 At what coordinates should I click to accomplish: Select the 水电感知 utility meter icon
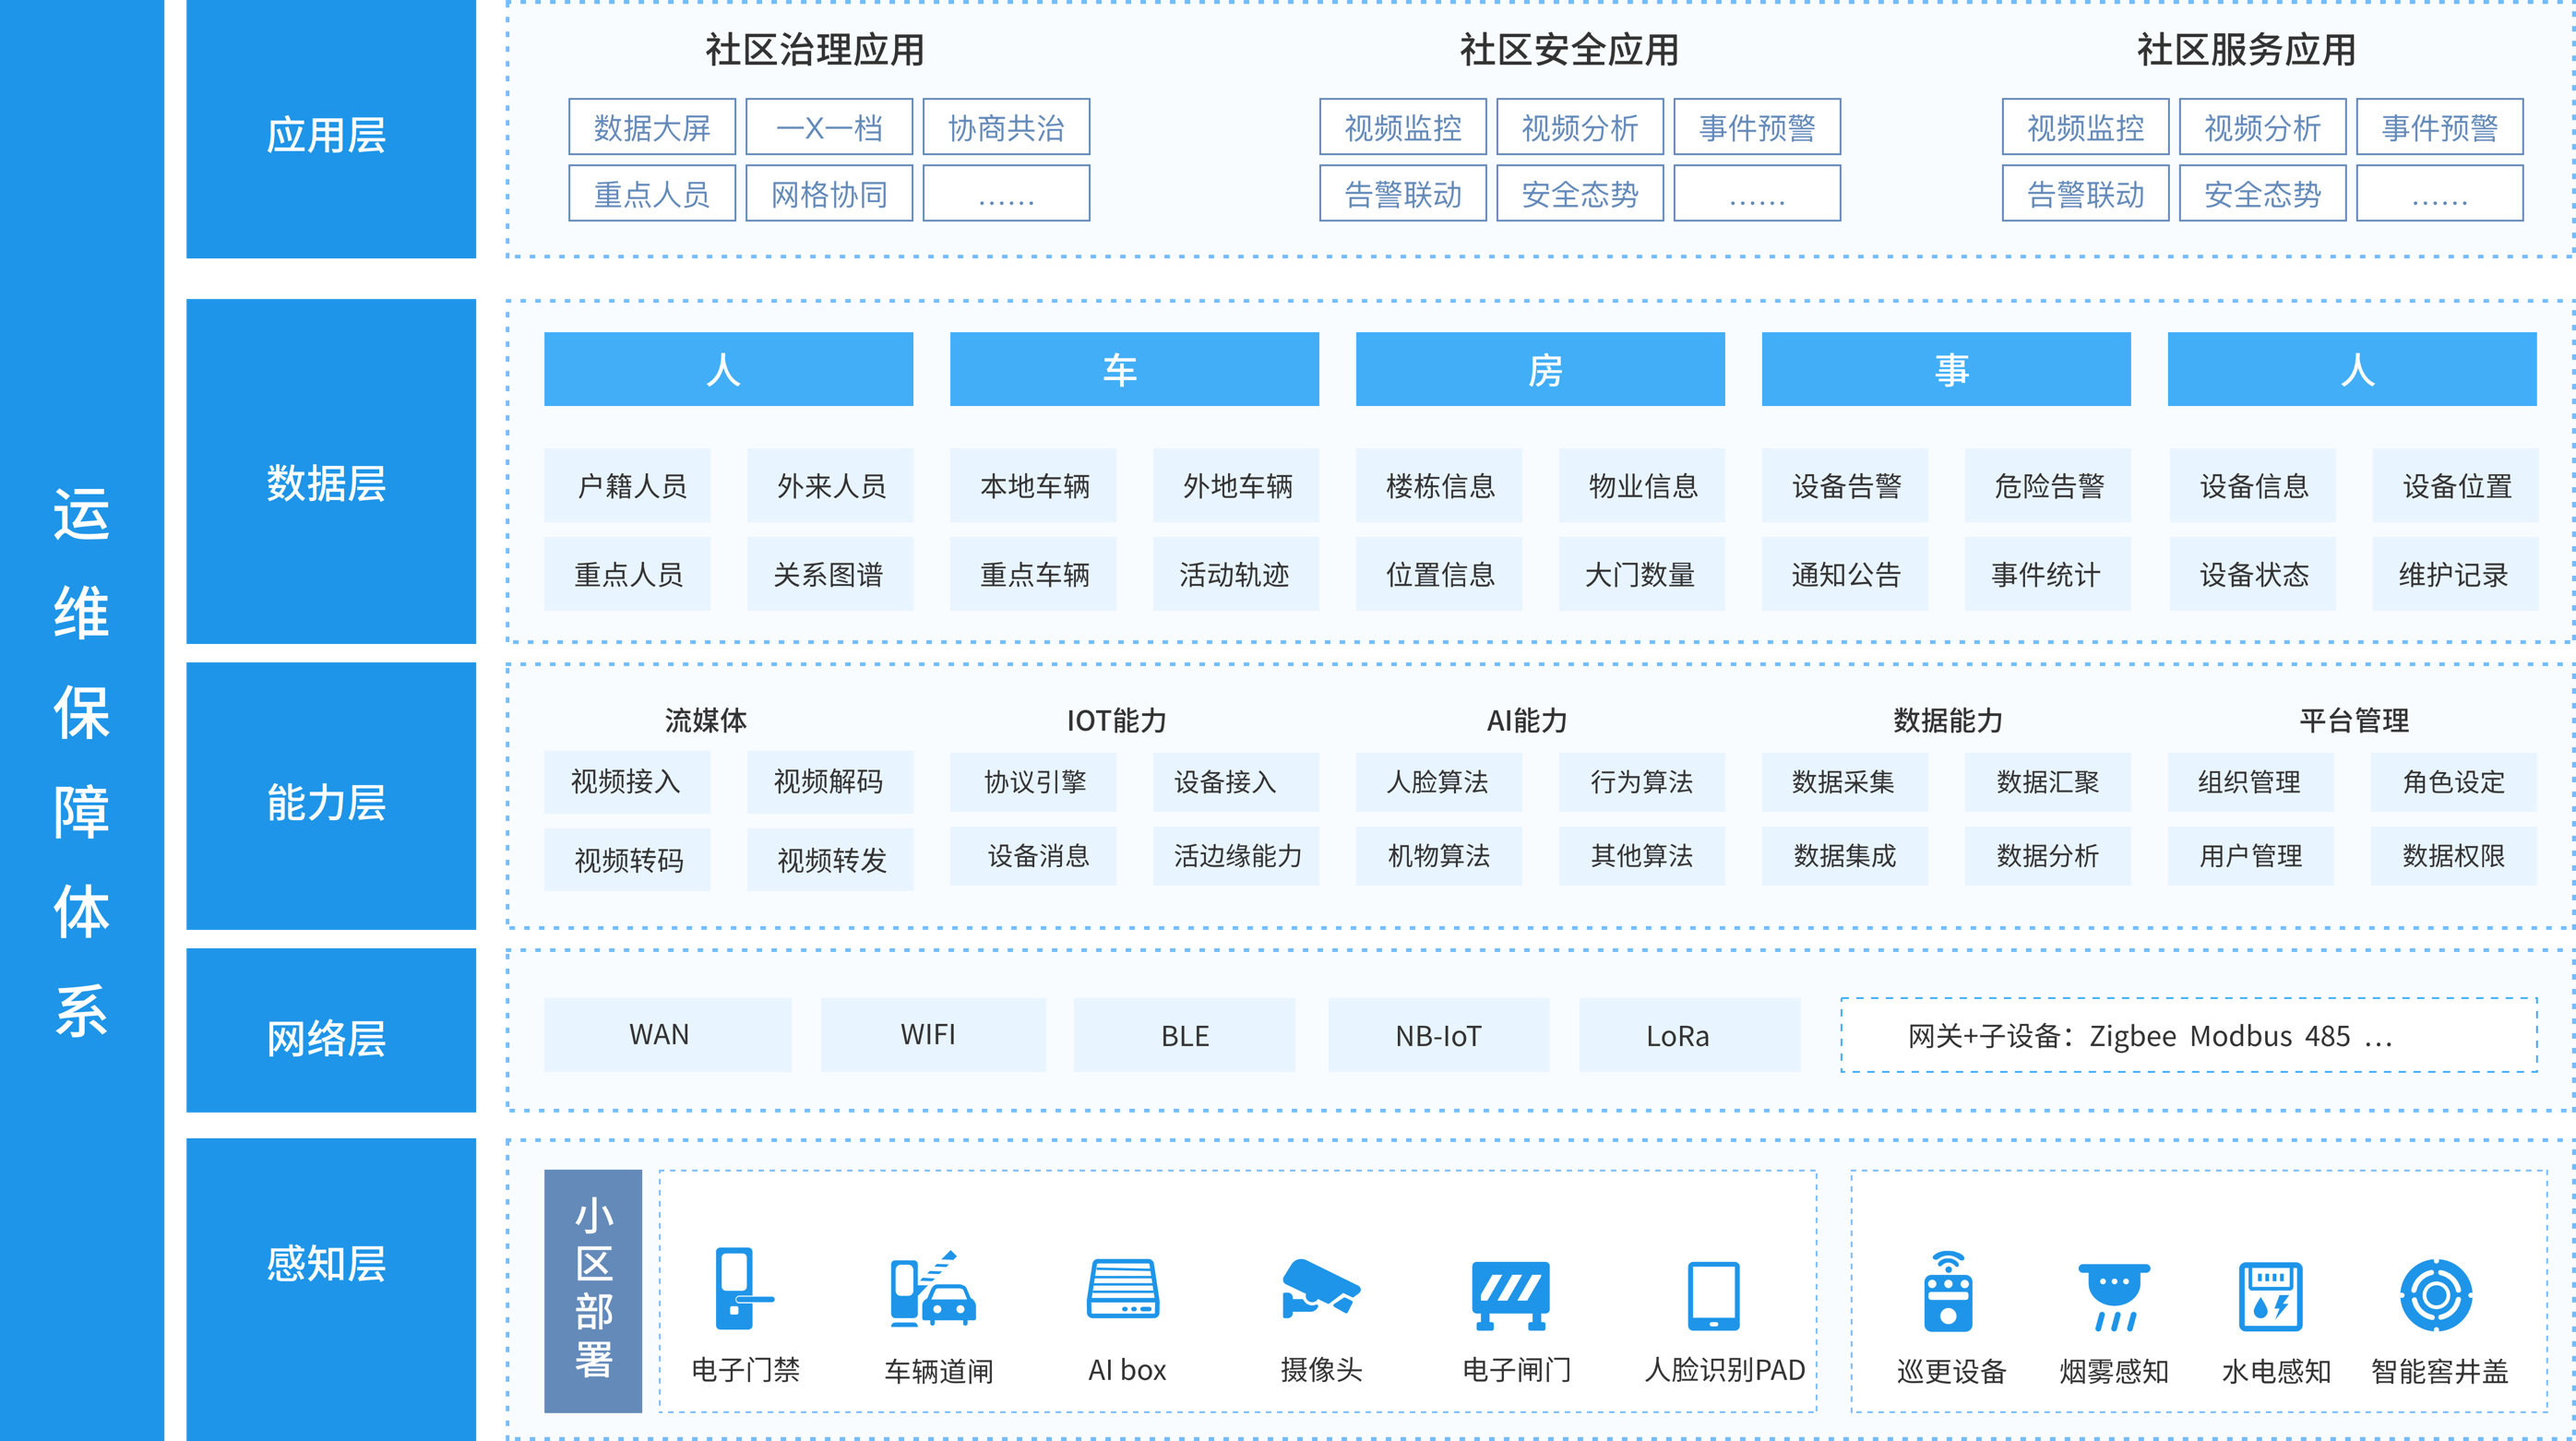[x=2270, y=1295]
